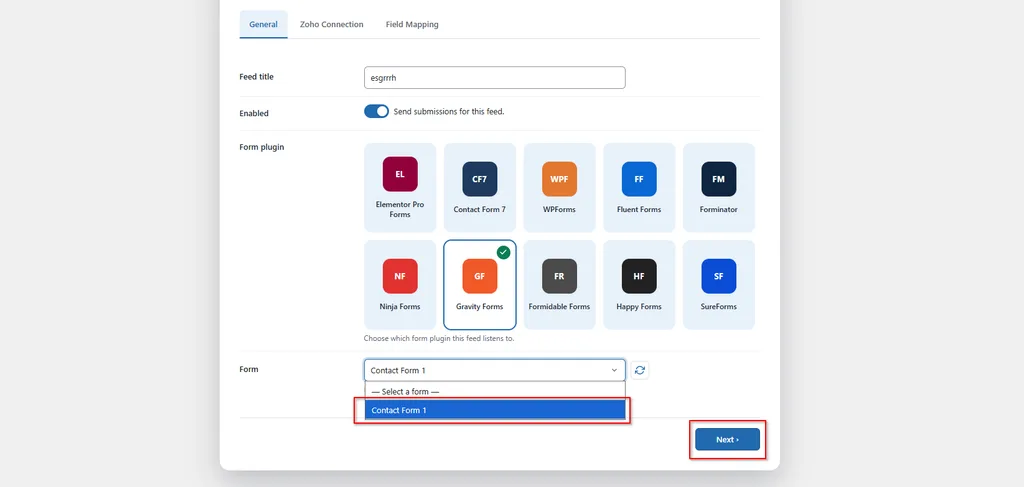
Task: Go to the Field Mapping tab
Action: pyautogui.click(x=412, y=24)
